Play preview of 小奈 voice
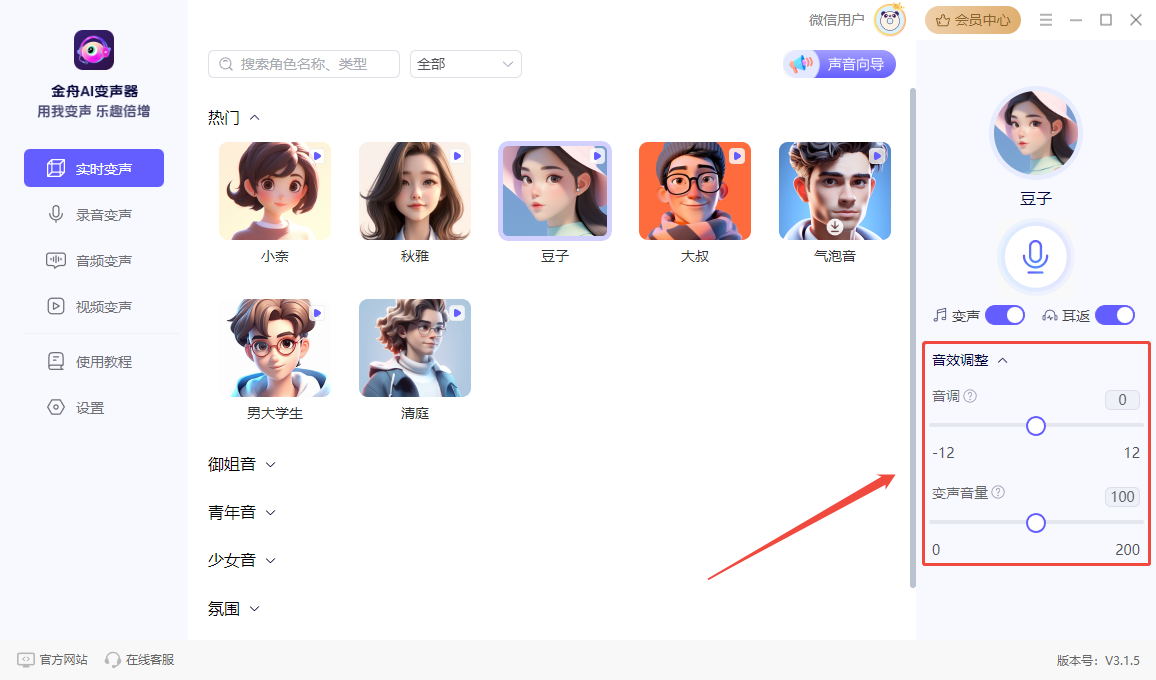1156x680 pixels. (317, 156)
